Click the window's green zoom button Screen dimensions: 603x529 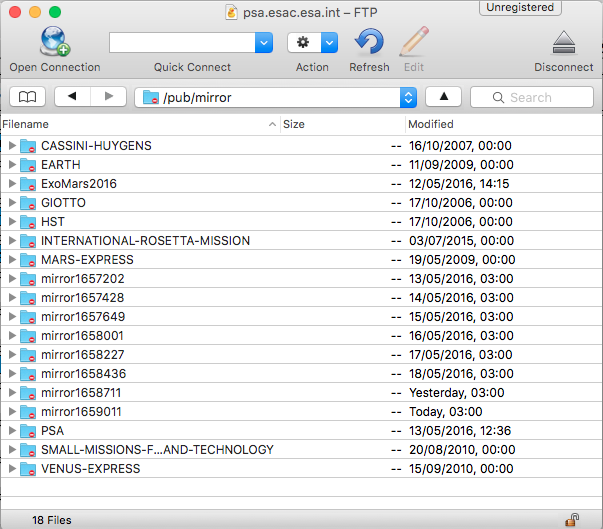click(55, 12)
